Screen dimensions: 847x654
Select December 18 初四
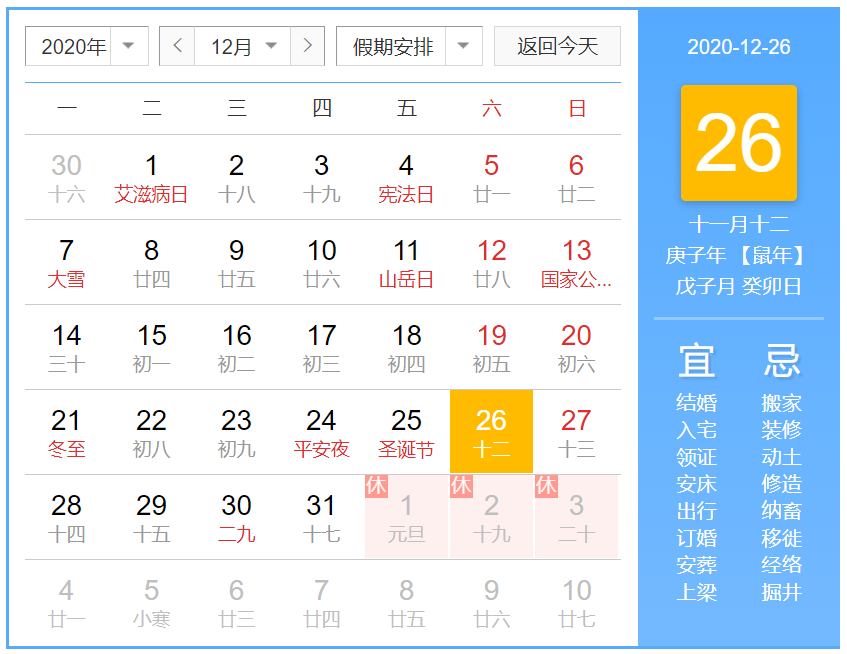[406, 348]
